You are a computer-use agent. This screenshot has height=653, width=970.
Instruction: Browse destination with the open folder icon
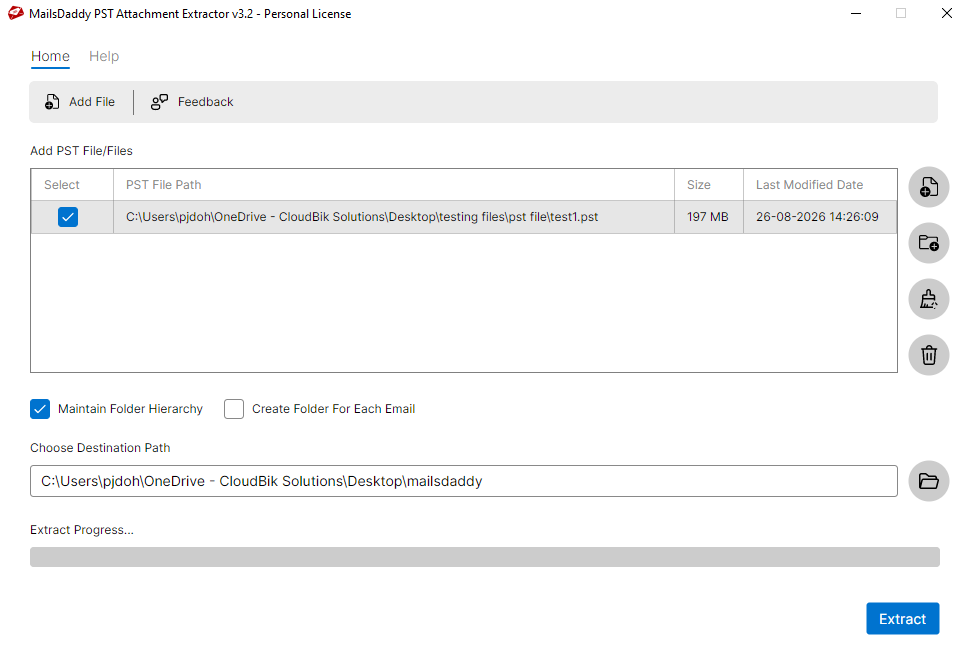(x=929, y=481)
